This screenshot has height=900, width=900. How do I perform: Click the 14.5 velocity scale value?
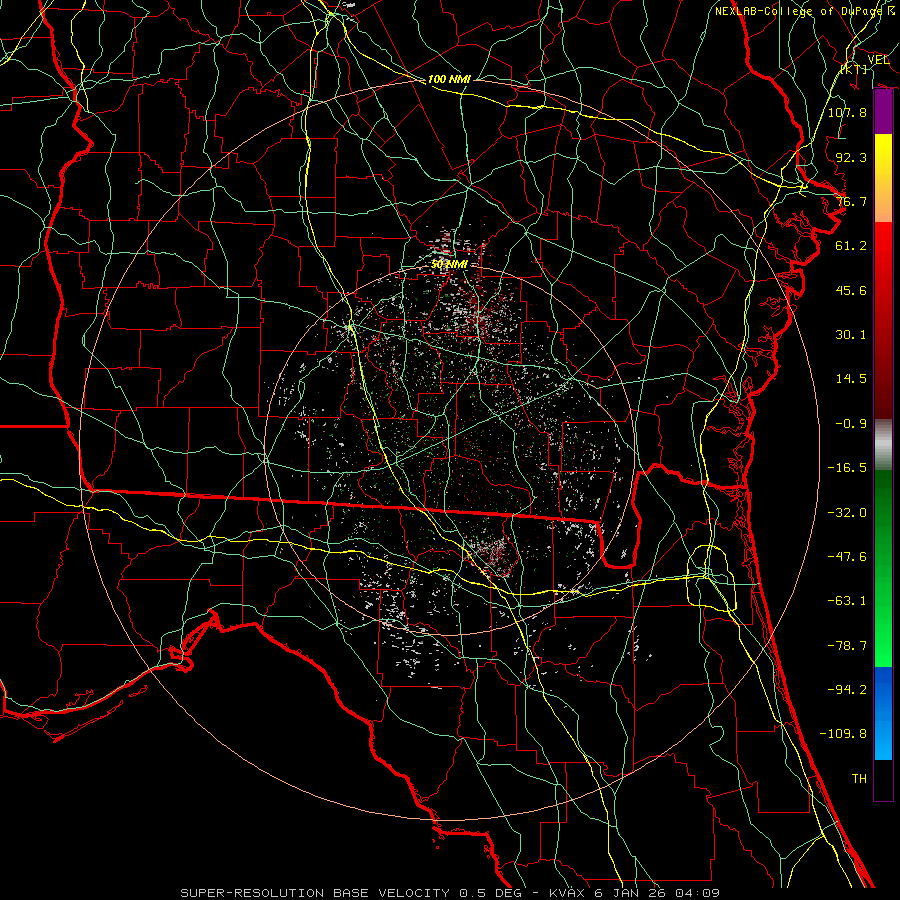point(851,379)
